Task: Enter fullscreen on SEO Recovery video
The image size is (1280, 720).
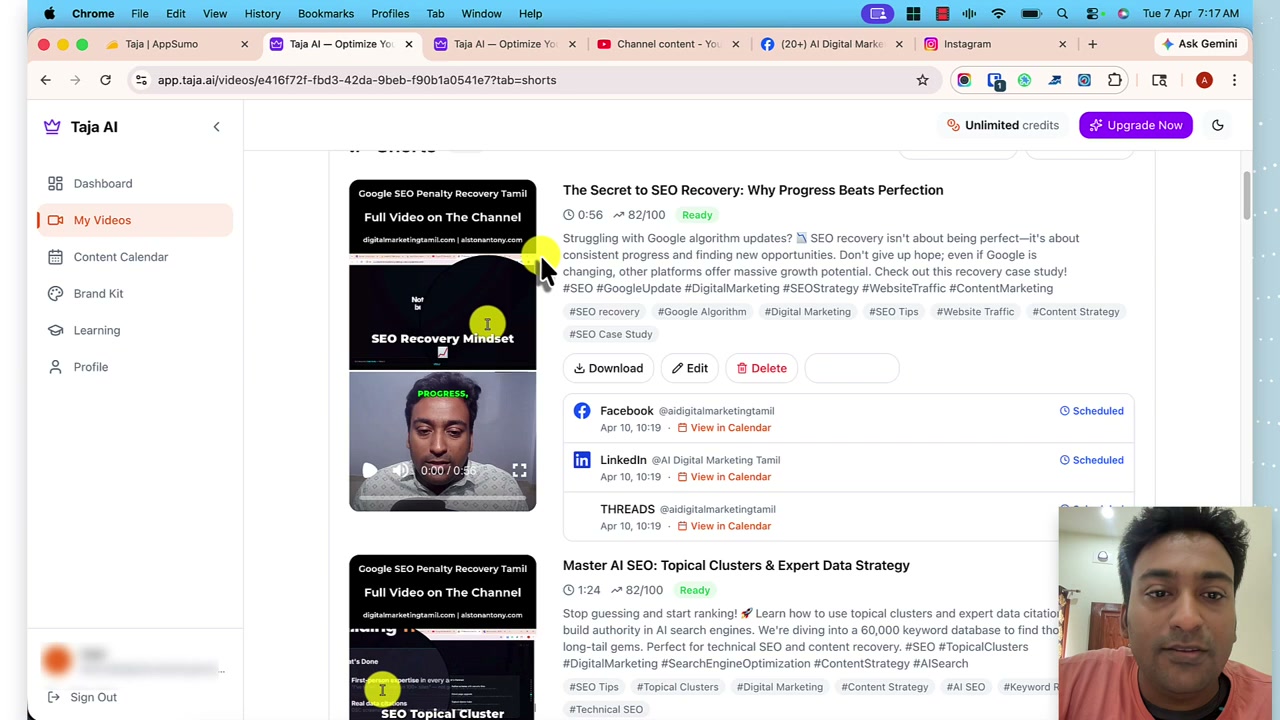Action: click(x=519, y=470)
